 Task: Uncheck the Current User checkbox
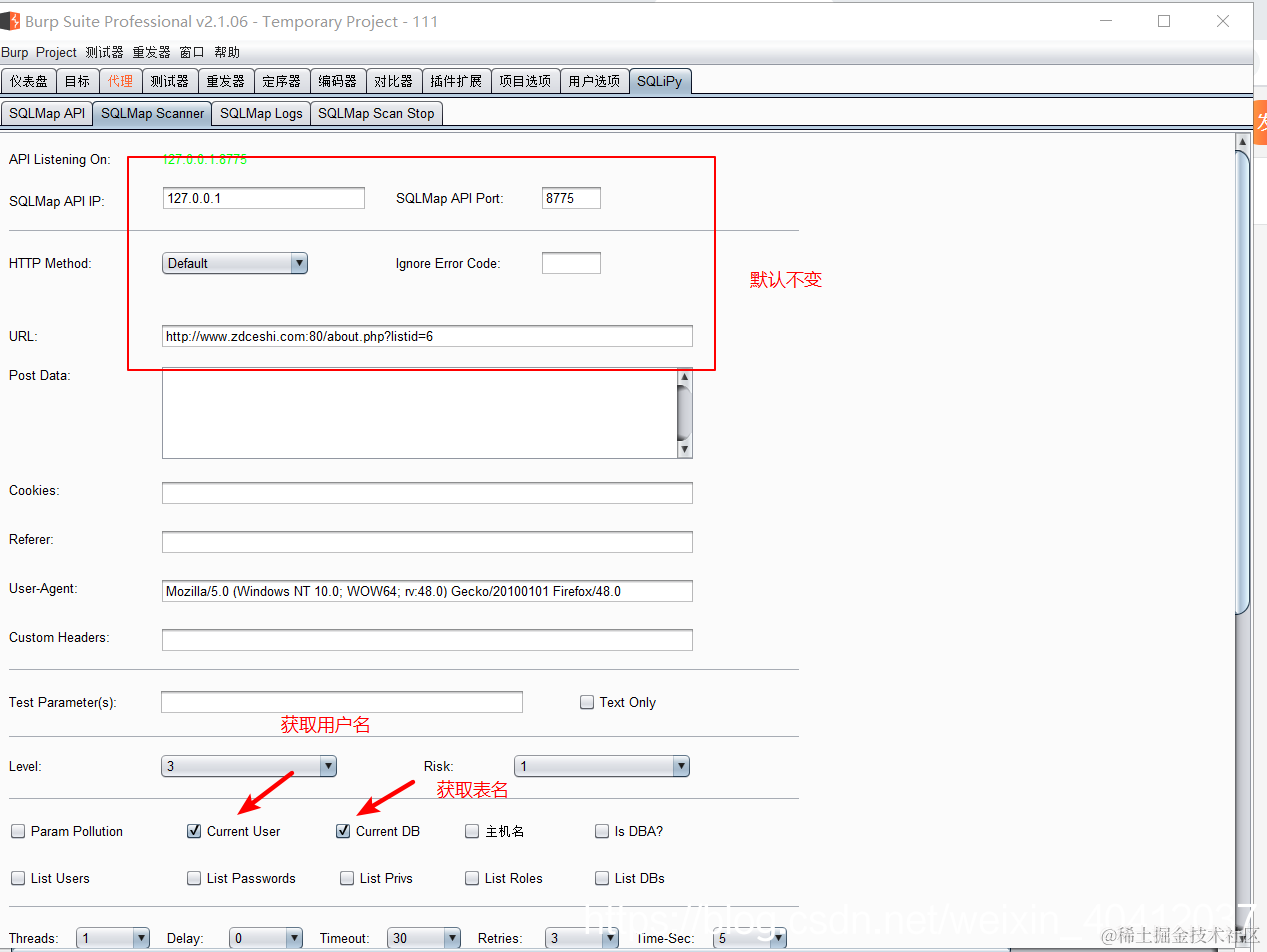pyautogui.click(x=194, y=831)
